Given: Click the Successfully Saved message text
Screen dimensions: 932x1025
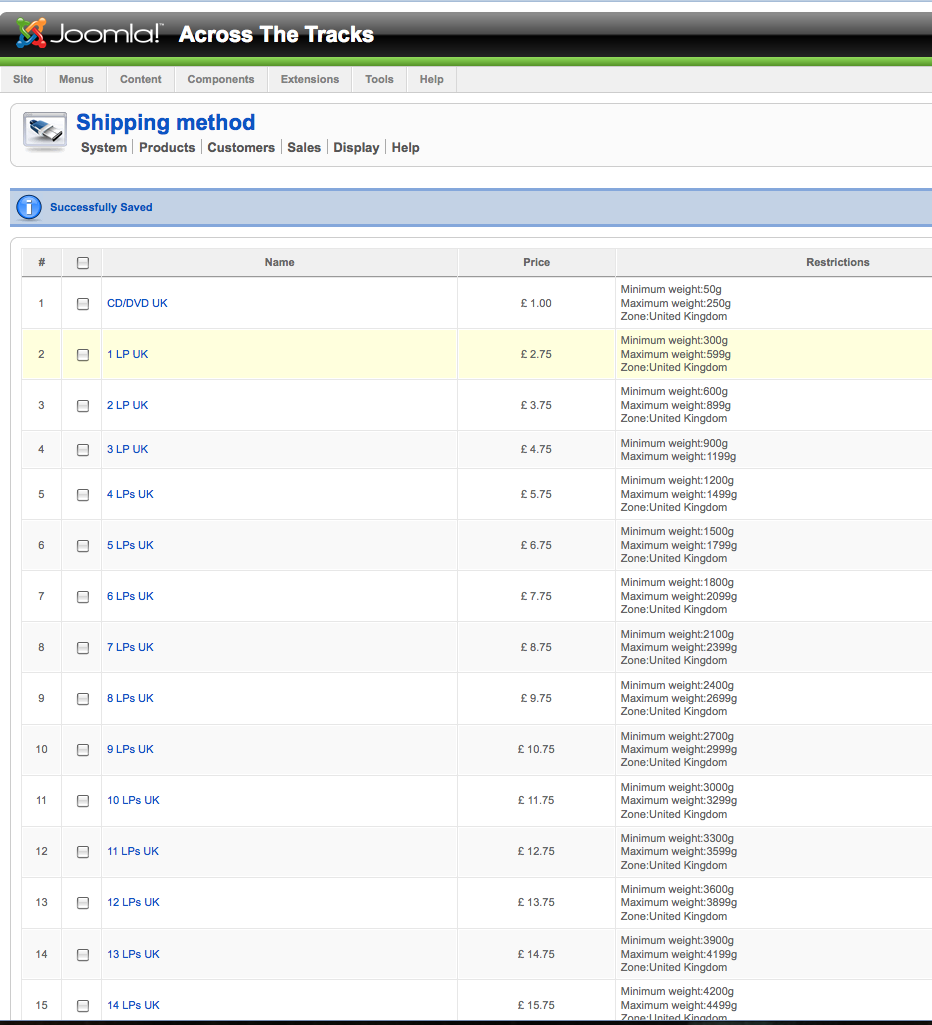Looking at the screenshot, I should click(x=101, y=207).
